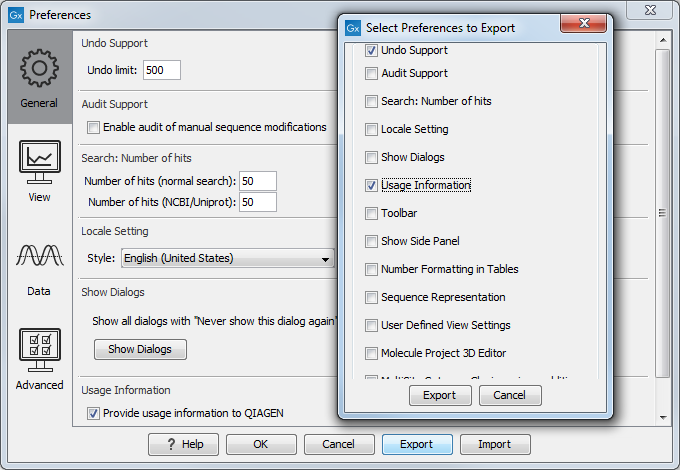Open the Data preferences section icon
Image resolution: width=680 pixels, height=470 pixels.
(39, 265)
